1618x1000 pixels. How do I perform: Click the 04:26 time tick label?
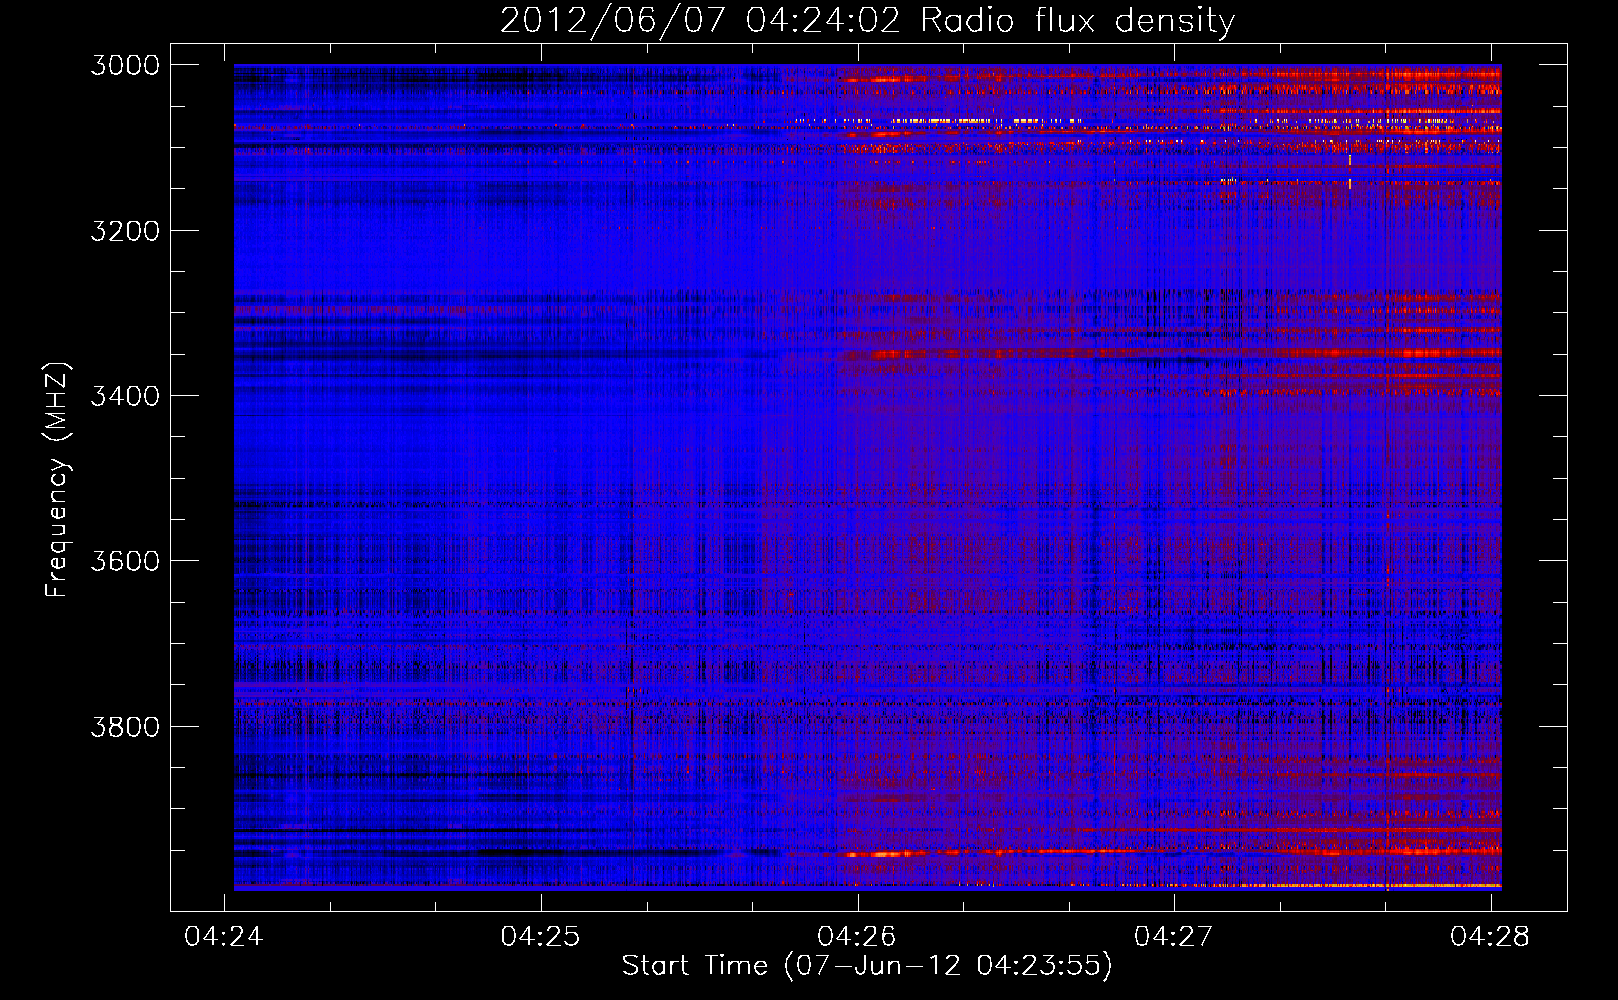(857, 936)
